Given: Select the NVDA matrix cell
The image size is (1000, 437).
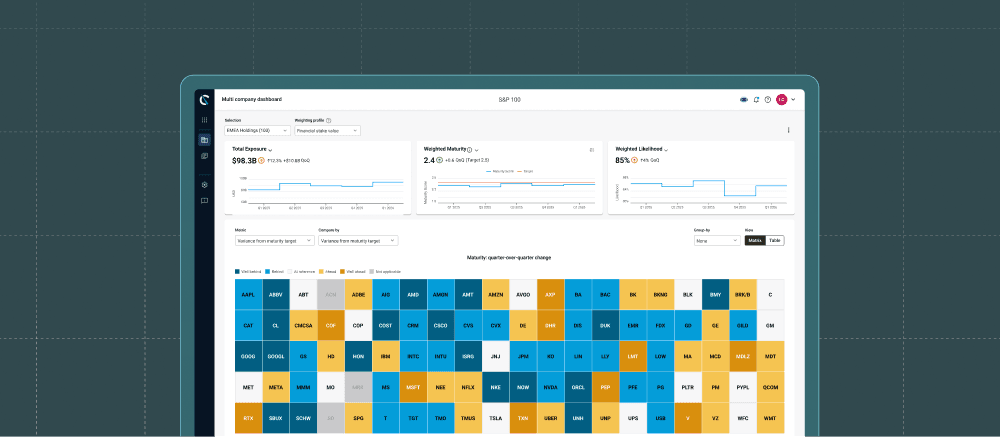Looking at the screenshot, I should point(550,387).
